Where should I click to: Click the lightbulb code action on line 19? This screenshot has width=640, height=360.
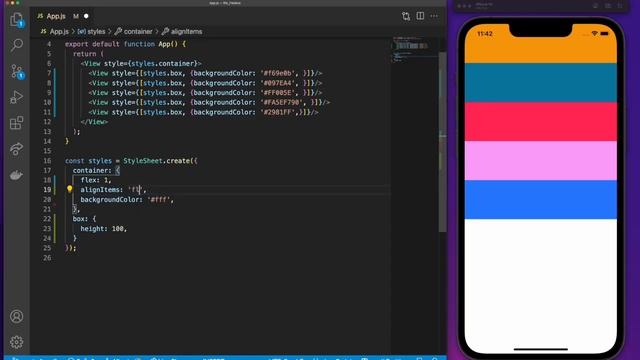(69, 189)
